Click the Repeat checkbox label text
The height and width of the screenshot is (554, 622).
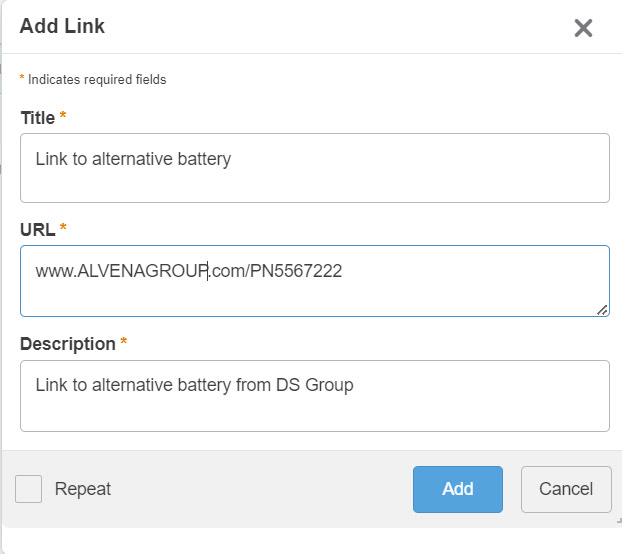pyautogui.click(x=83, y=489)
